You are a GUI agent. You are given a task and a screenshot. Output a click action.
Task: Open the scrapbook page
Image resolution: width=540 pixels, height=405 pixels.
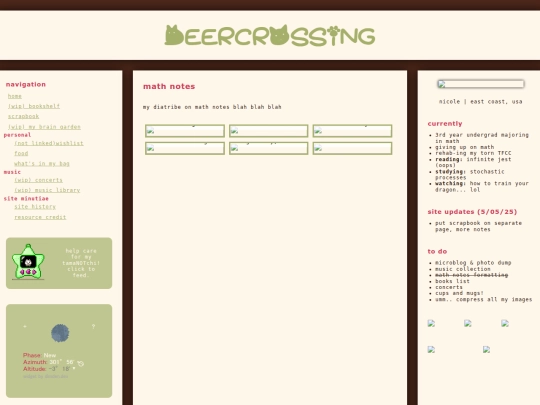point(23,116)
